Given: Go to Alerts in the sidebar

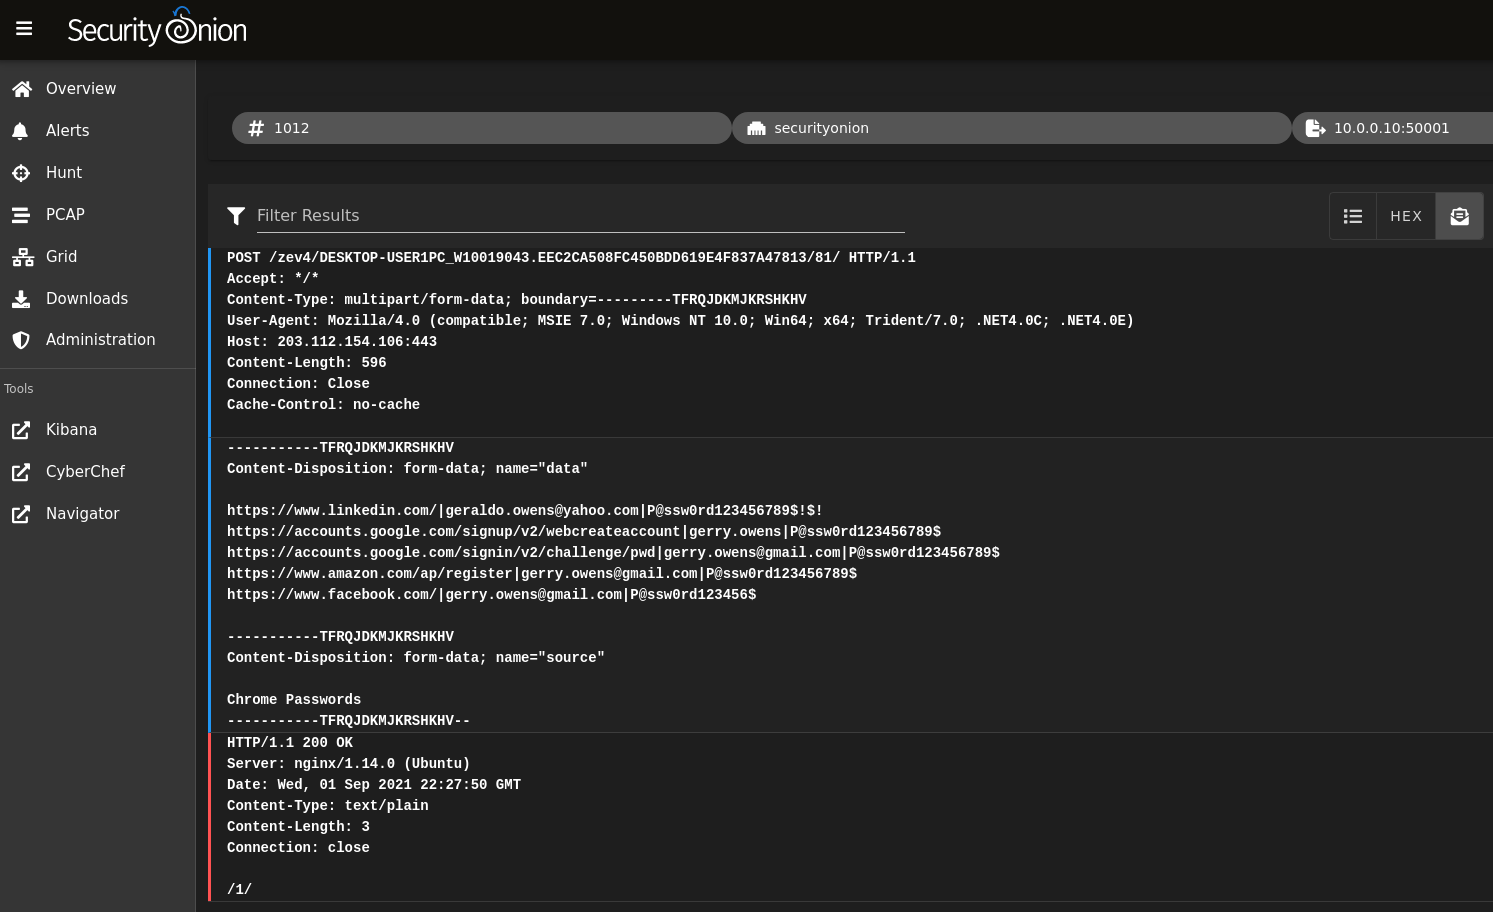Looking at the screenshot, I should (97, 131).
